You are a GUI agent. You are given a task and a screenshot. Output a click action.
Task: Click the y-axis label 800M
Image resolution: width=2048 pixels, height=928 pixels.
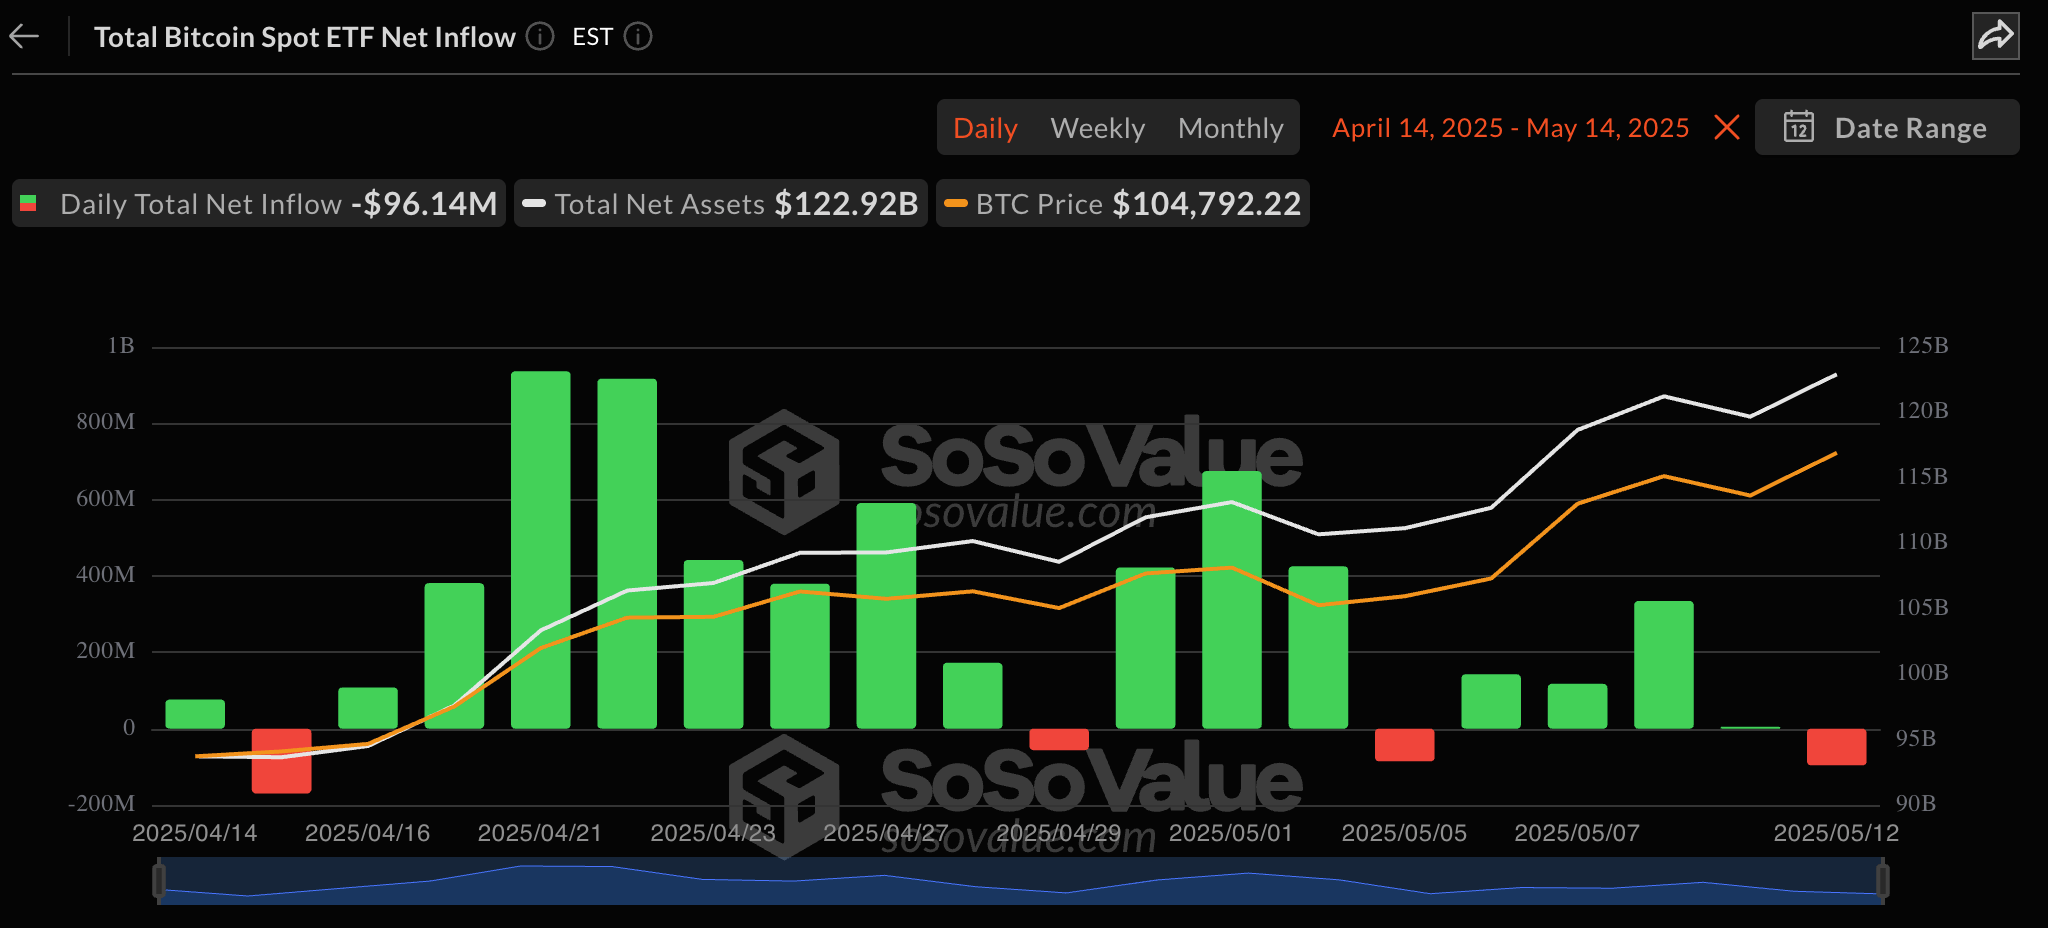pos(105,422)
